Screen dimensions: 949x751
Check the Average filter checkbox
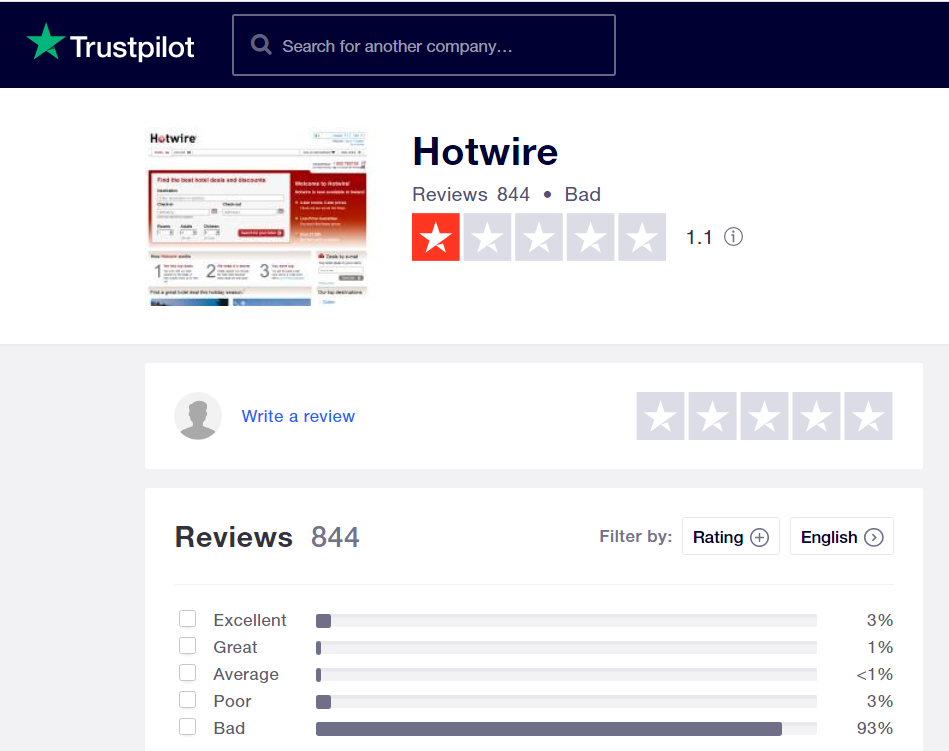tap(188, 672)
